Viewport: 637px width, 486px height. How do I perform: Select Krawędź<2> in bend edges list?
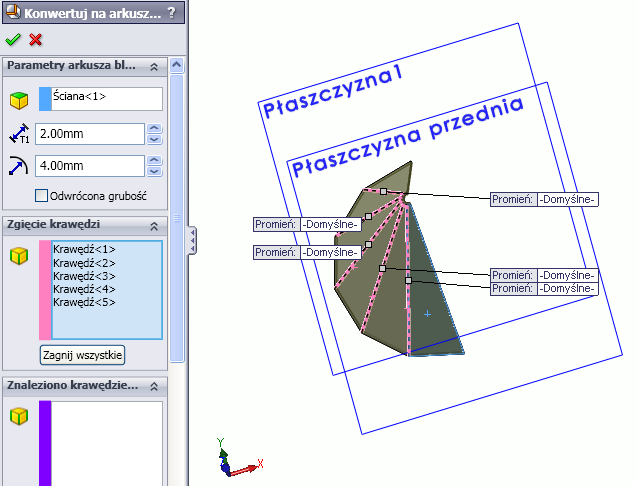tap(84, 263)
